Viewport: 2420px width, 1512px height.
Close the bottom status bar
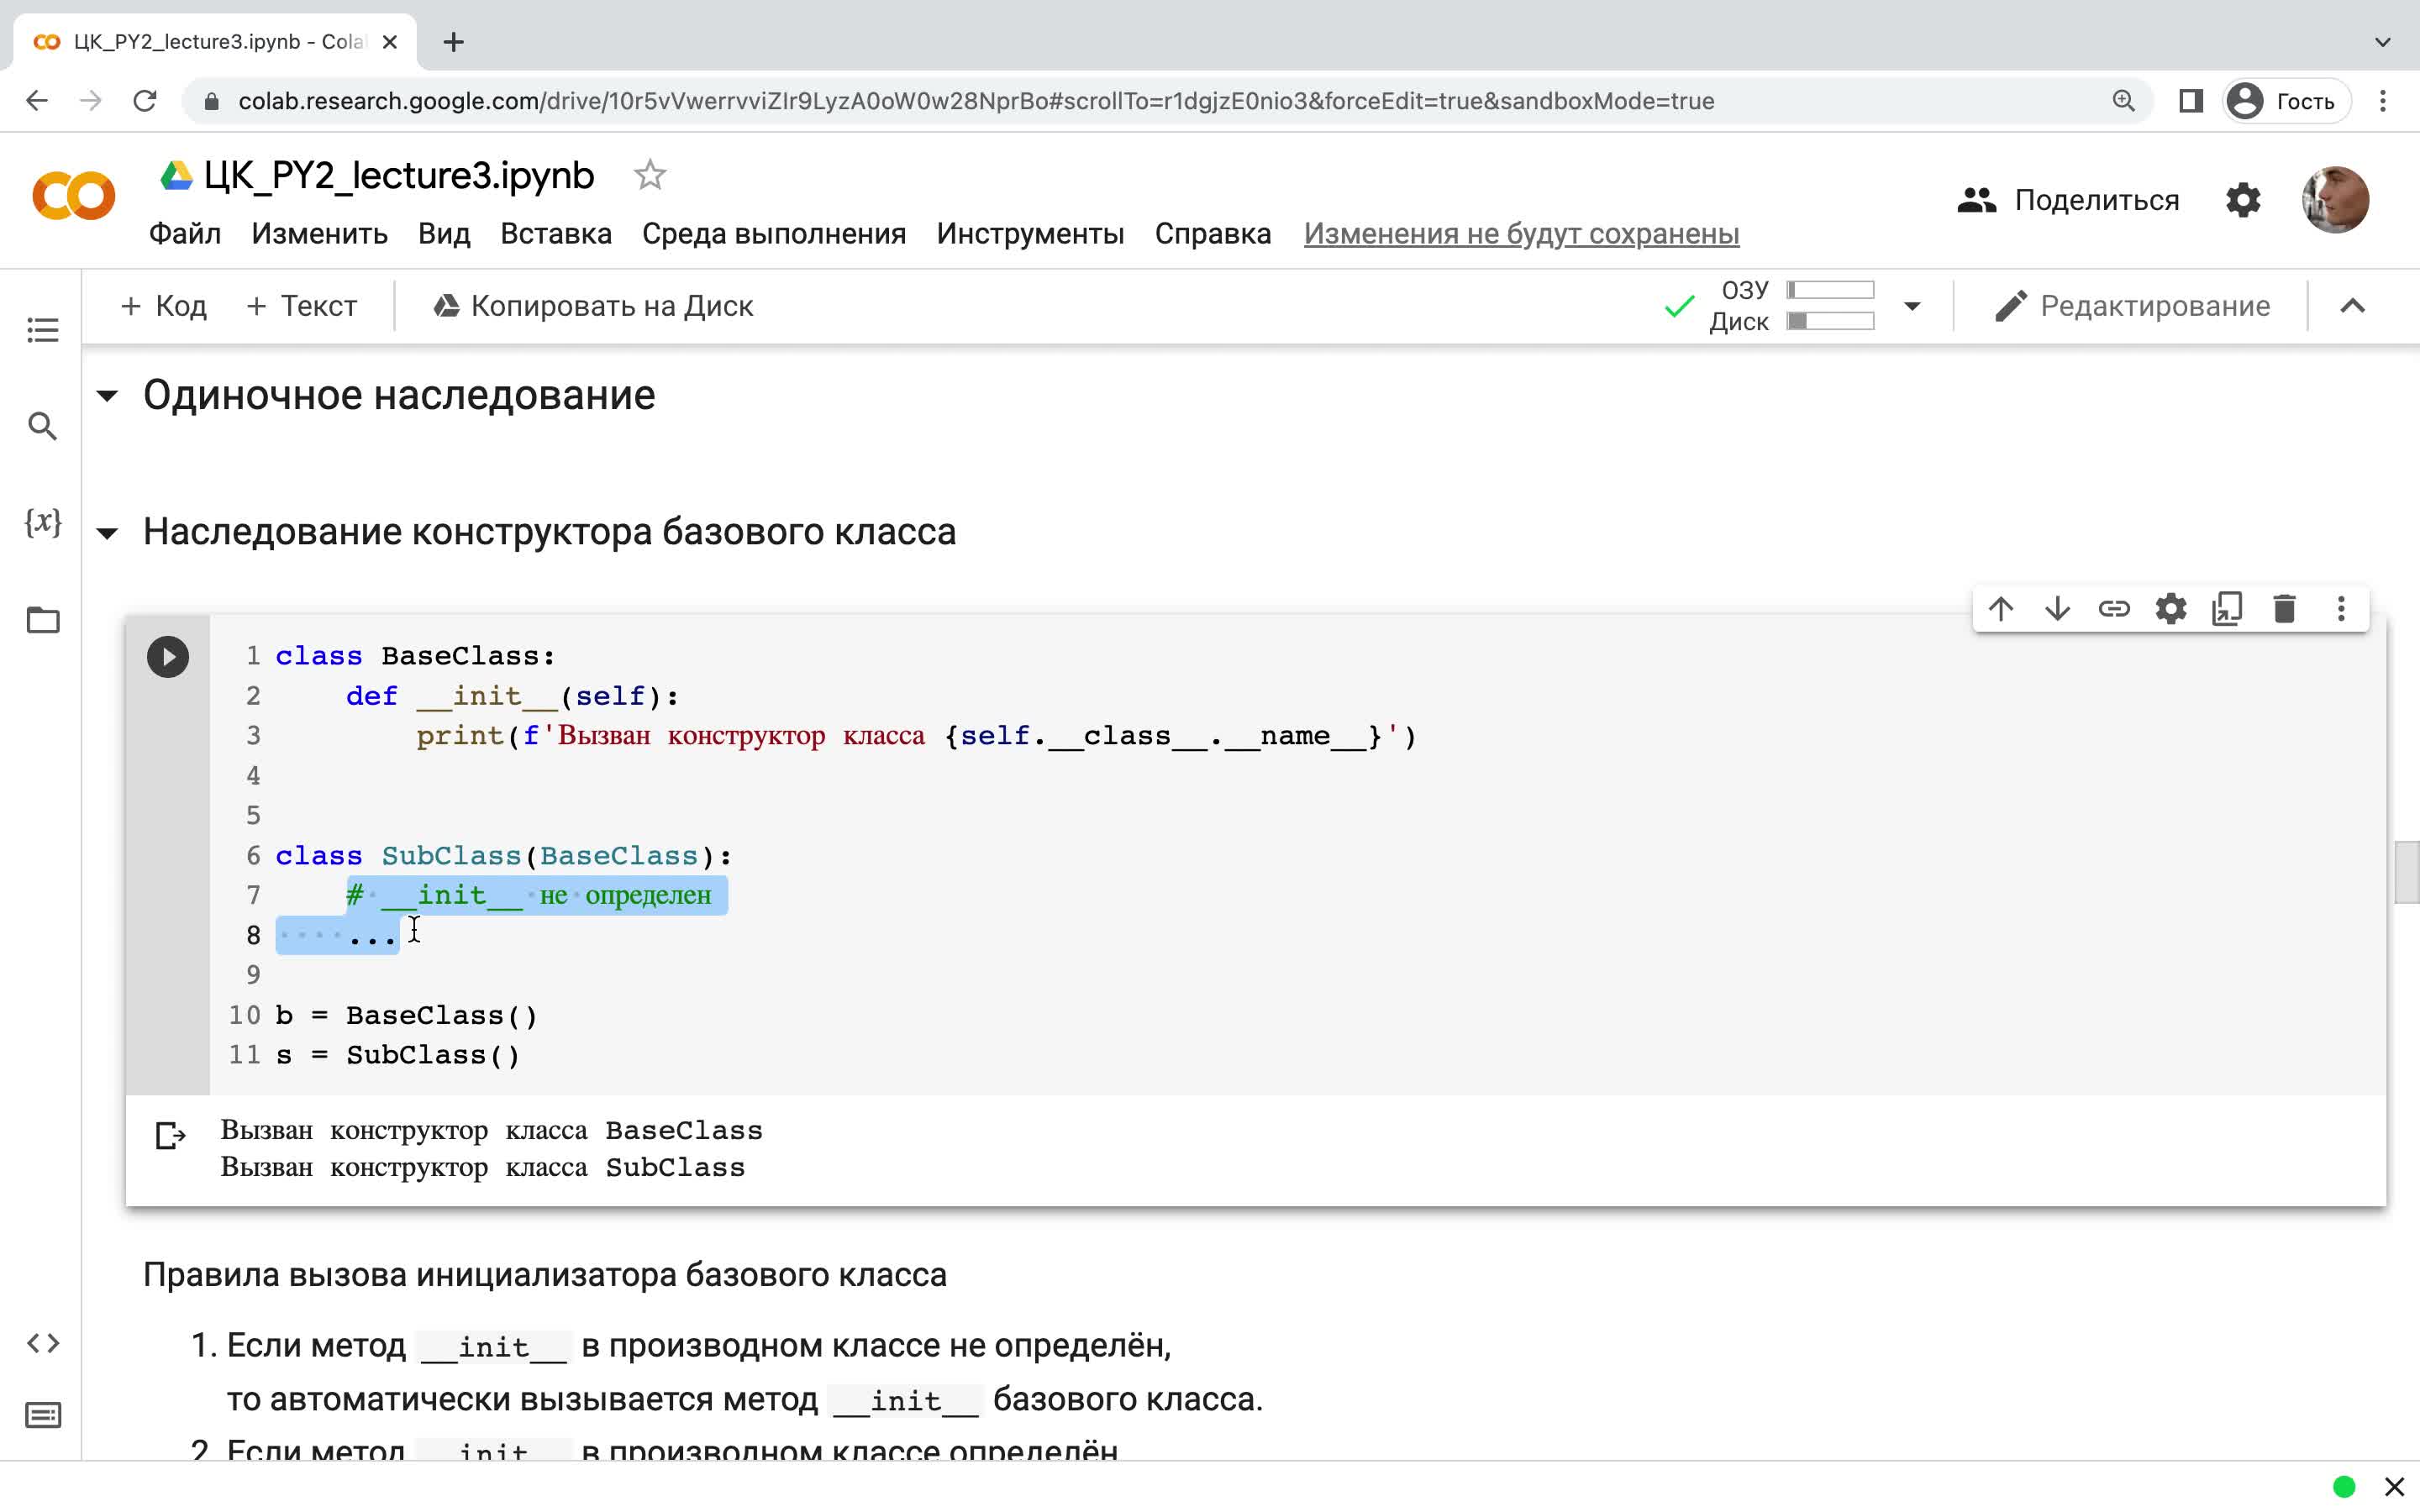pos(2394,1487)
